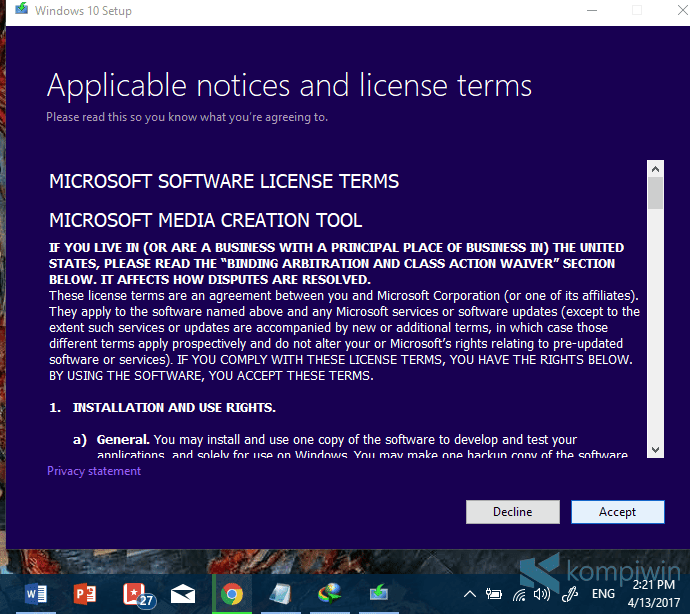Open the clock showing 2:21 PM
The height and width of the screenshot is (614, 690).
click(653, 593)
